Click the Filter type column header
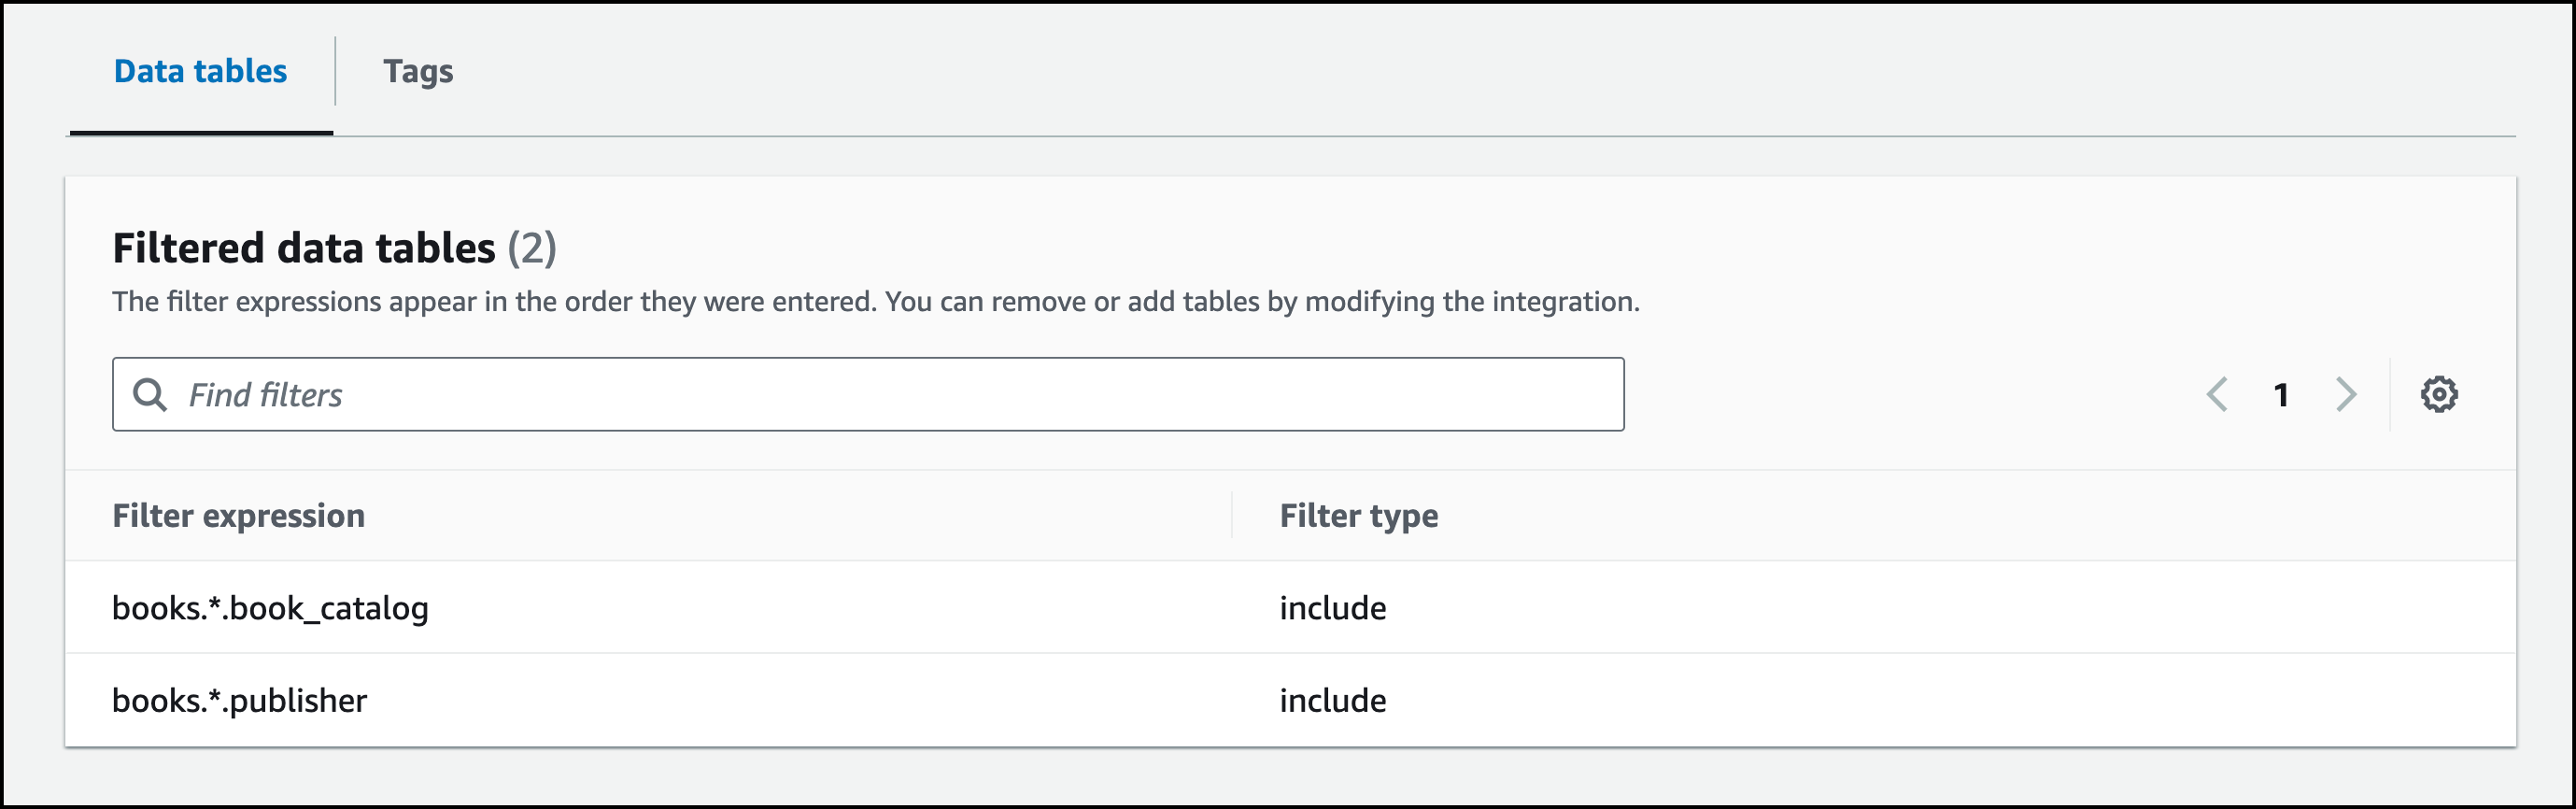The height and width of the screenshot is (809, 2576). pyautogui.click(x=1358, y=515)
